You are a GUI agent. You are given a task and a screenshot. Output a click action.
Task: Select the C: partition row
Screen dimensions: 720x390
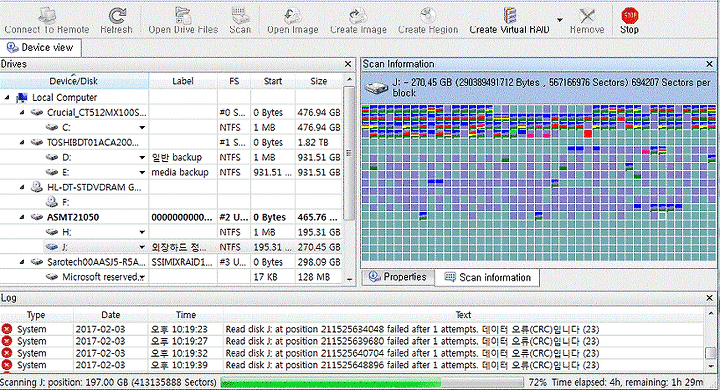click(x=171, y=128)
